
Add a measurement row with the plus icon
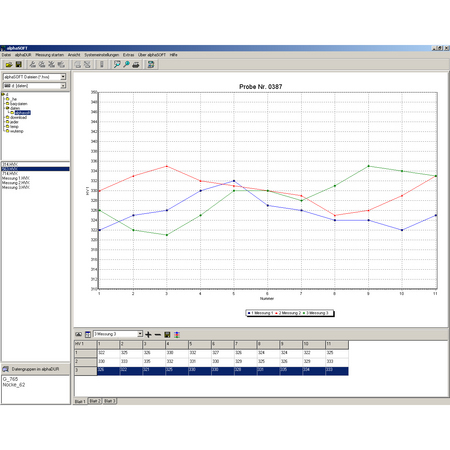coord(148,334)
